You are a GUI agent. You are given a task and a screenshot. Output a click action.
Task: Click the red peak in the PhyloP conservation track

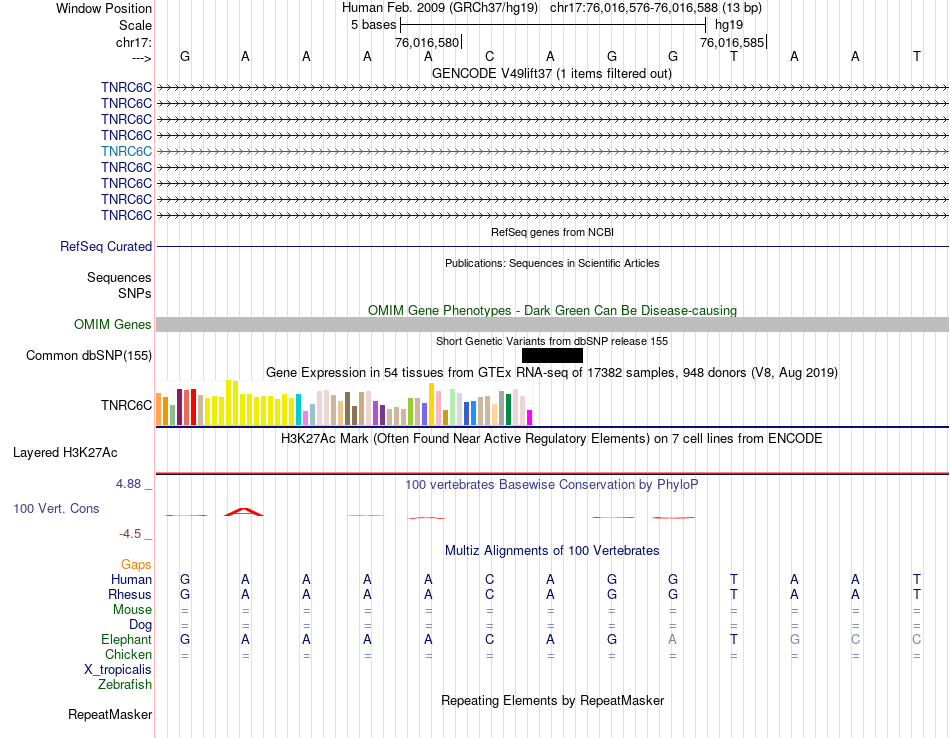(x=244, y=512)
